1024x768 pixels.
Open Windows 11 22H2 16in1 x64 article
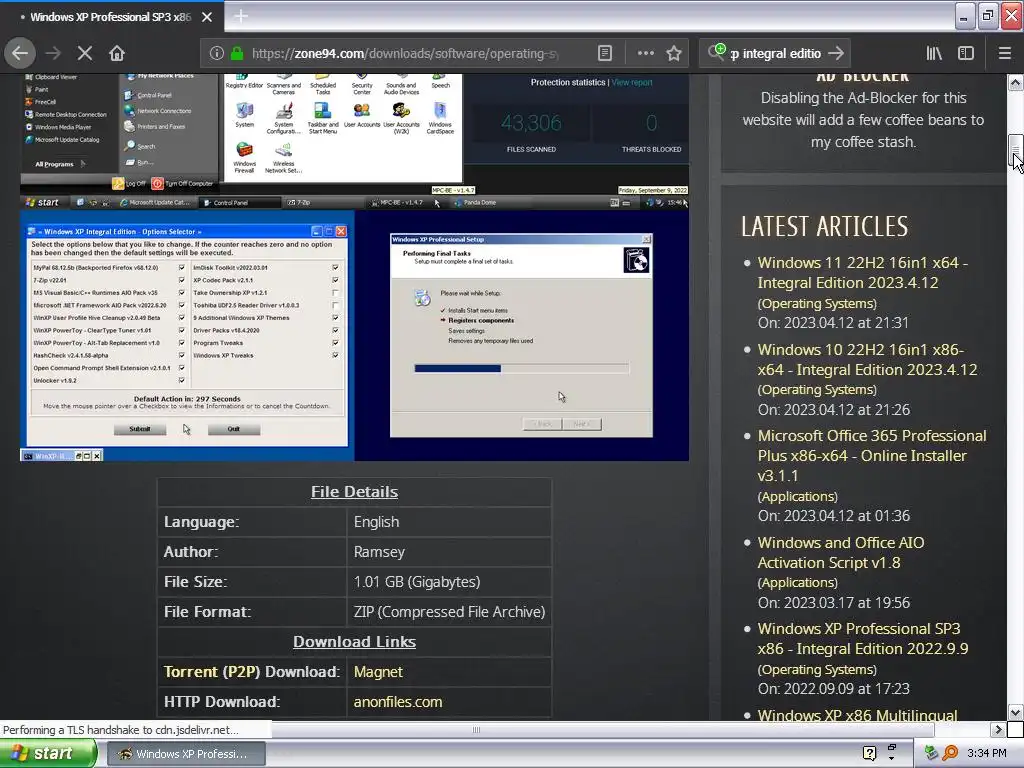point(863,272)
